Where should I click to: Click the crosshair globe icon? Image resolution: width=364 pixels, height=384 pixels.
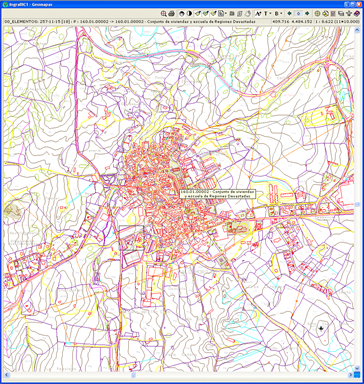318,14
